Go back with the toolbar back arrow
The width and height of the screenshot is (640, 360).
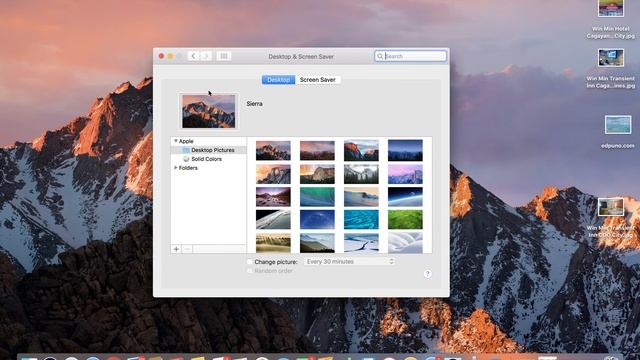[x=193, y=56]
